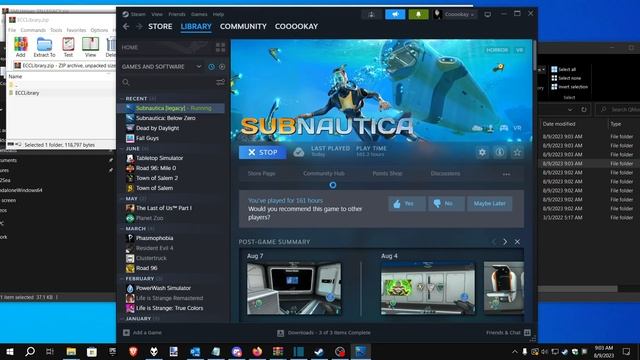Image resolution: width=640 pixels, height=360 pixels.
Task: Open Steam announcements megaphone icon
Action: pos(395,14)
